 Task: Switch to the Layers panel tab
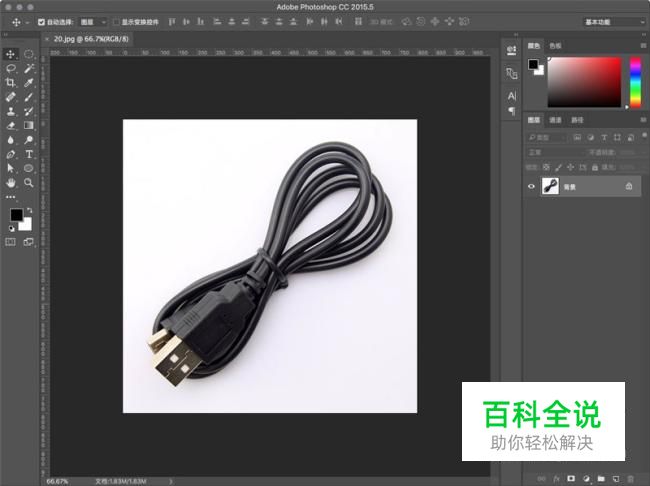[534, 120]
